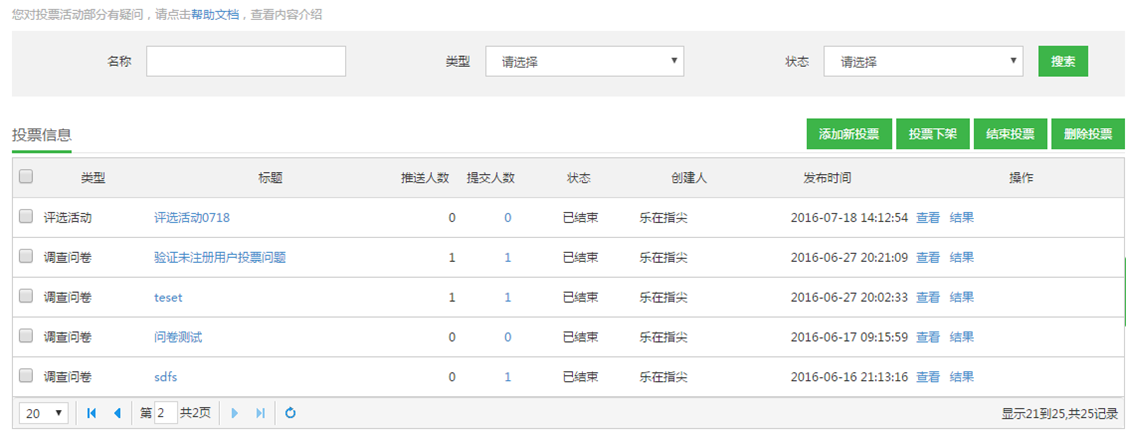Switch to the 投票信息 tab
The width and height of the screenshot is (1126, 443).
point(41,135)
